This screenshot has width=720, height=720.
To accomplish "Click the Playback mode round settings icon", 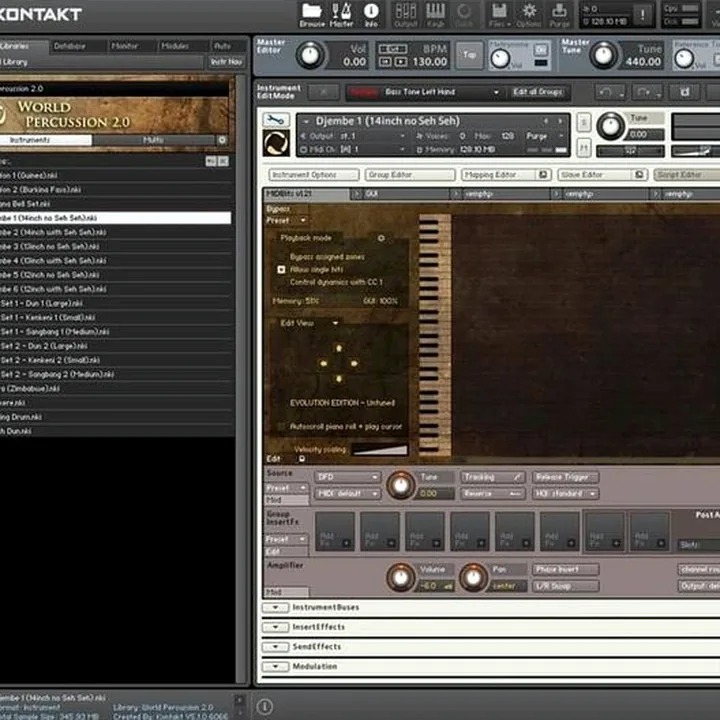I will (x=381, y=238).
